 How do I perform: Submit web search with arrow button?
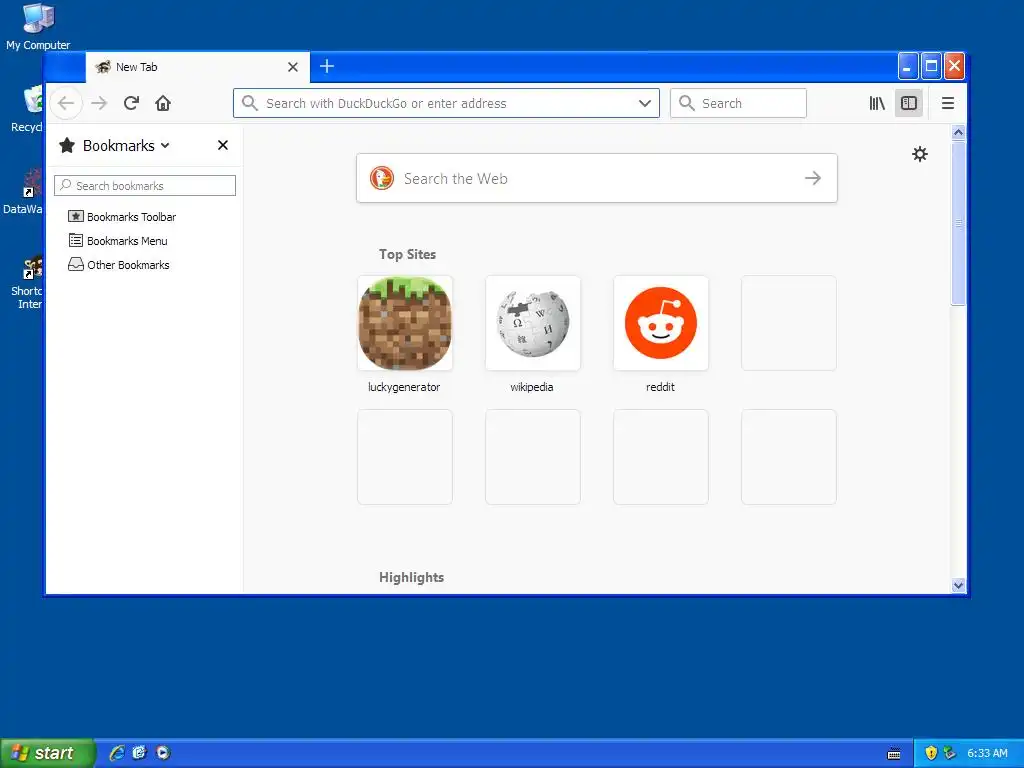[812, 178]
